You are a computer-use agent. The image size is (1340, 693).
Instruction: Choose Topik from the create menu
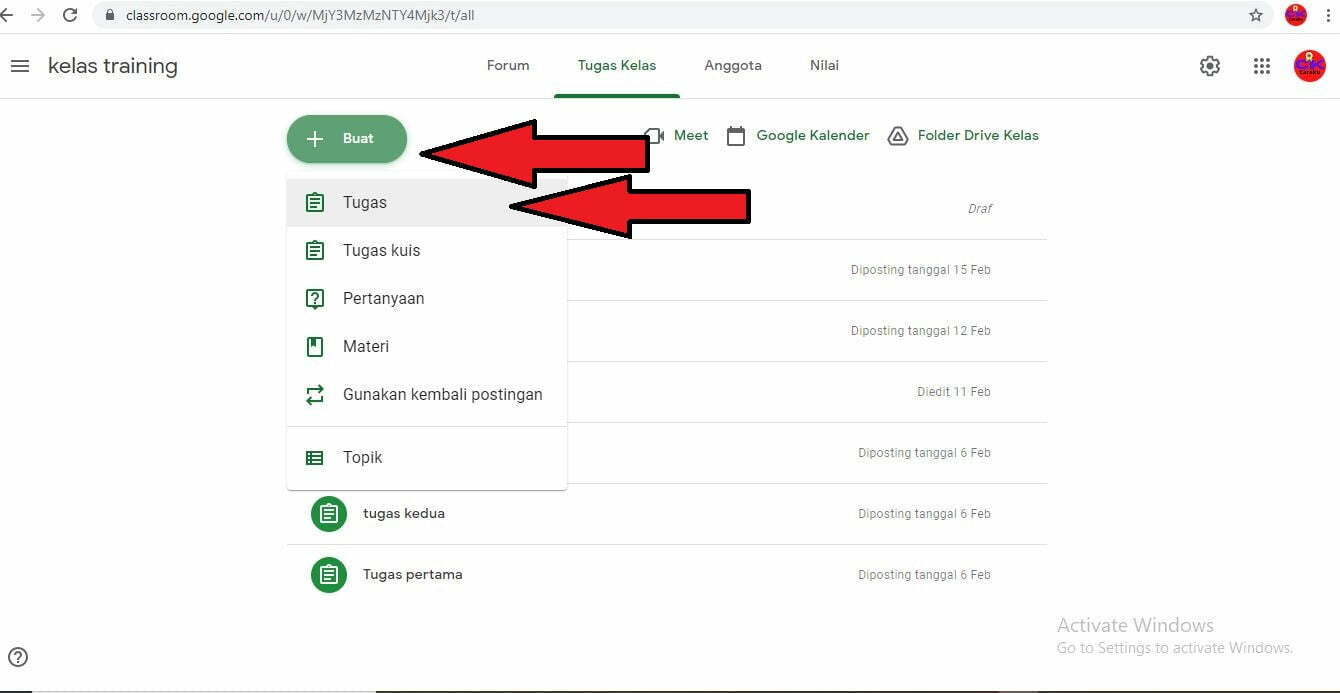point(362,458)
